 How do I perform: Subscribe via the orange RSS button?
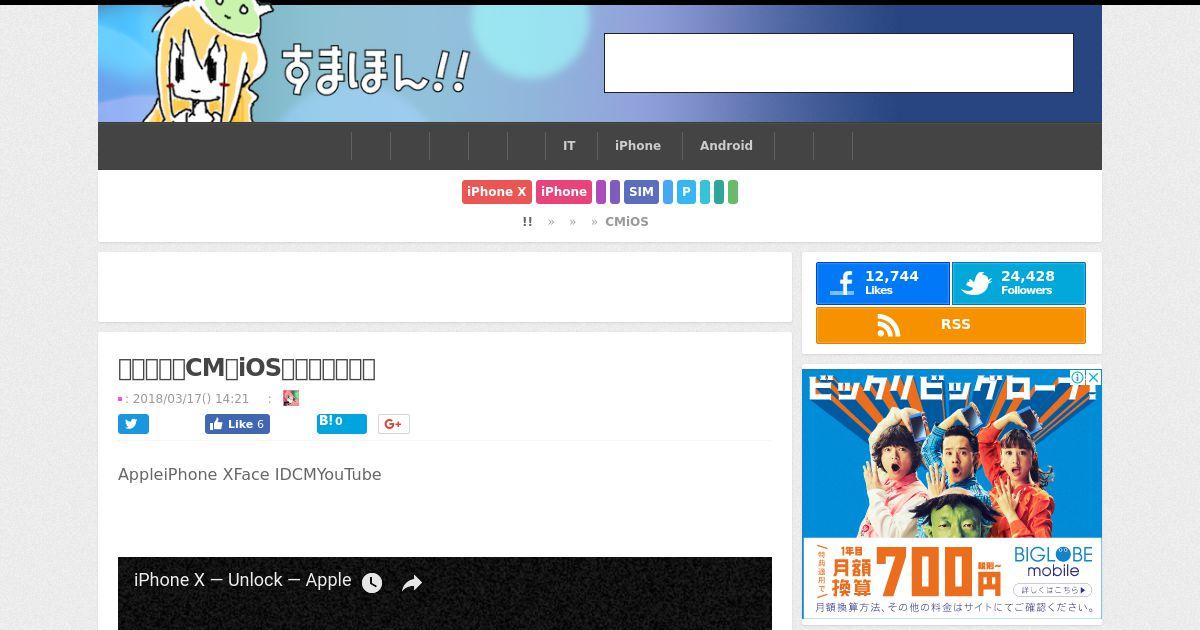pyautogui.click(x=951, y=325)
